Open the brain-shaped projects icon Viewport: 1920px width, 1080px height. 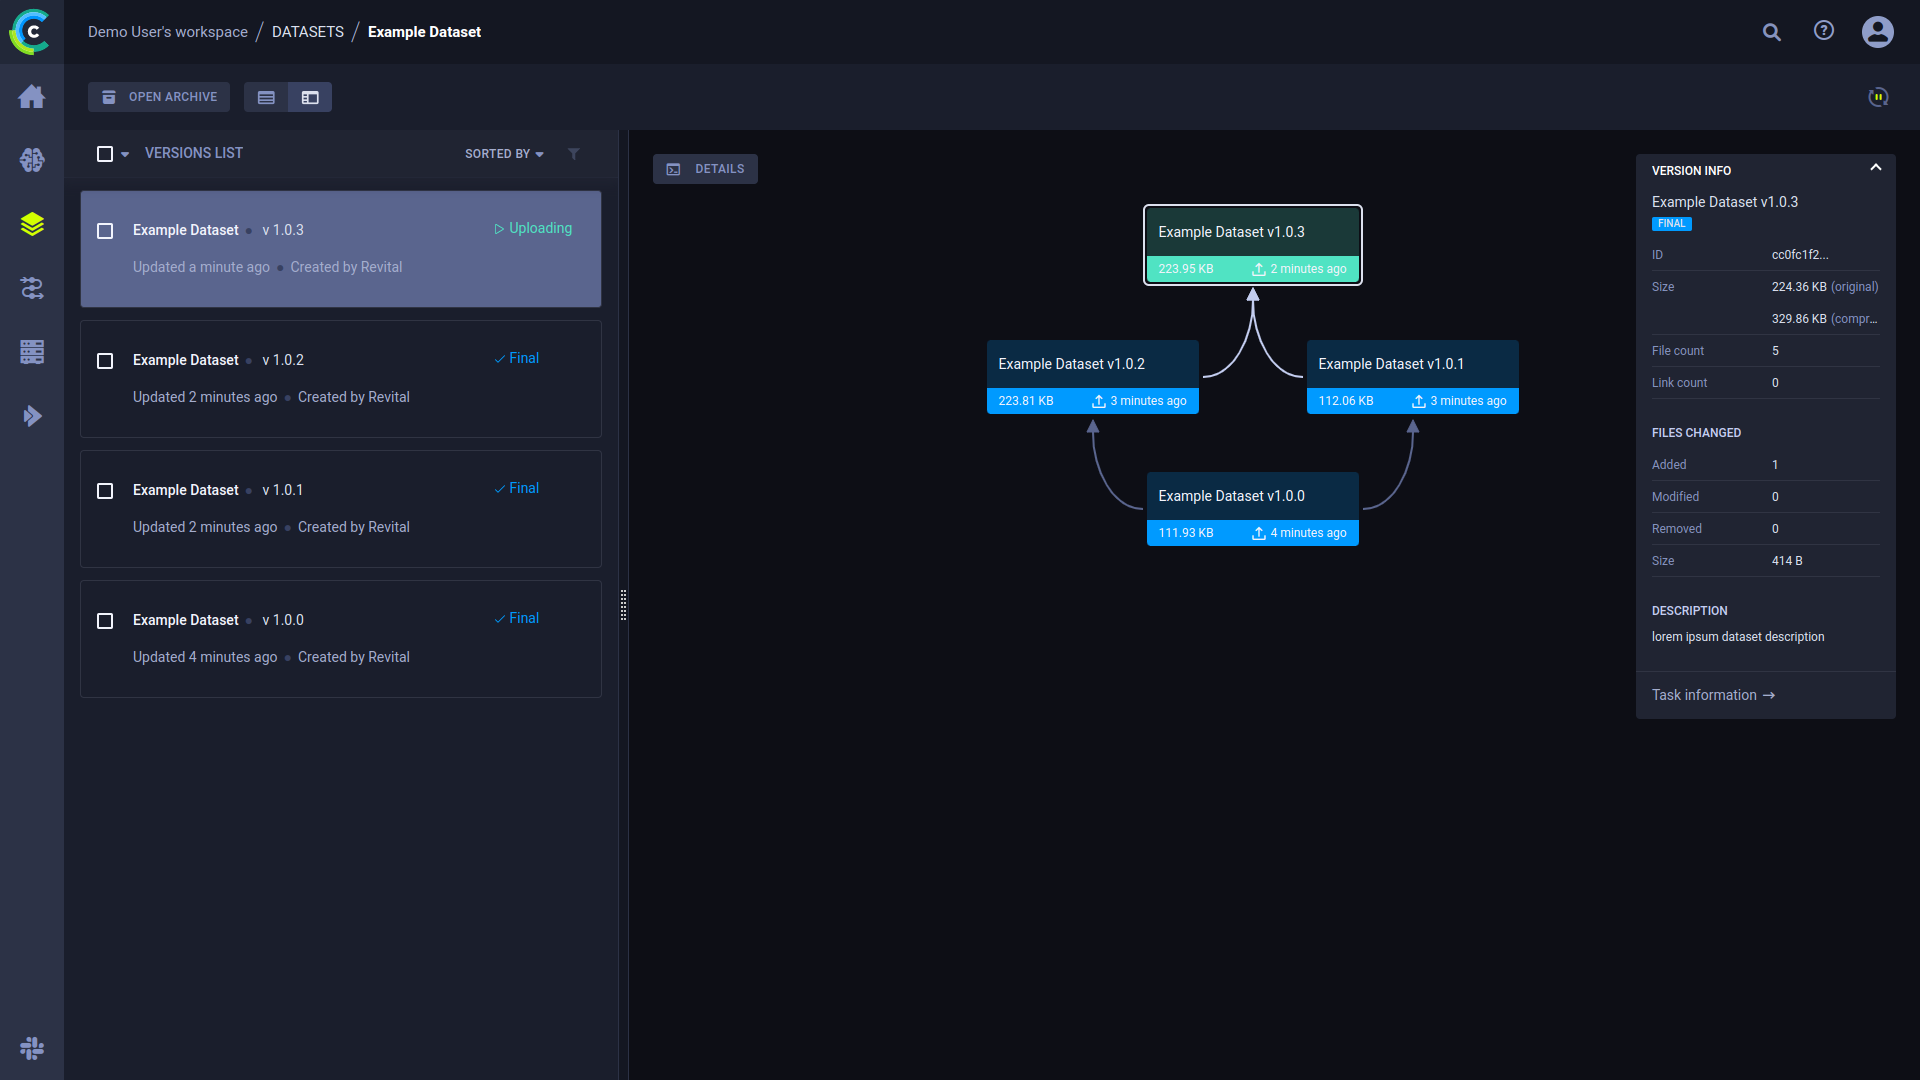[x=32, y=160]
